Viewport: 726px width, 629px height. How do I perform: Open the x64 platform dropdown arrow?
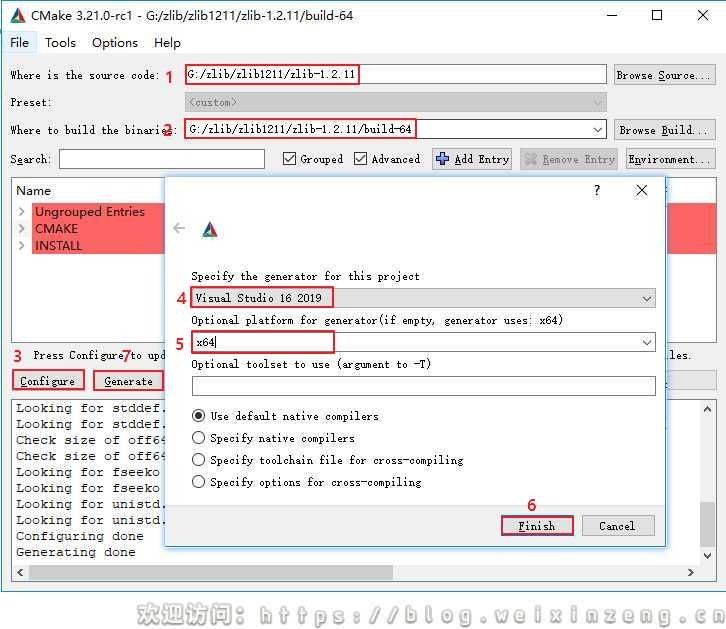point(646,343)
